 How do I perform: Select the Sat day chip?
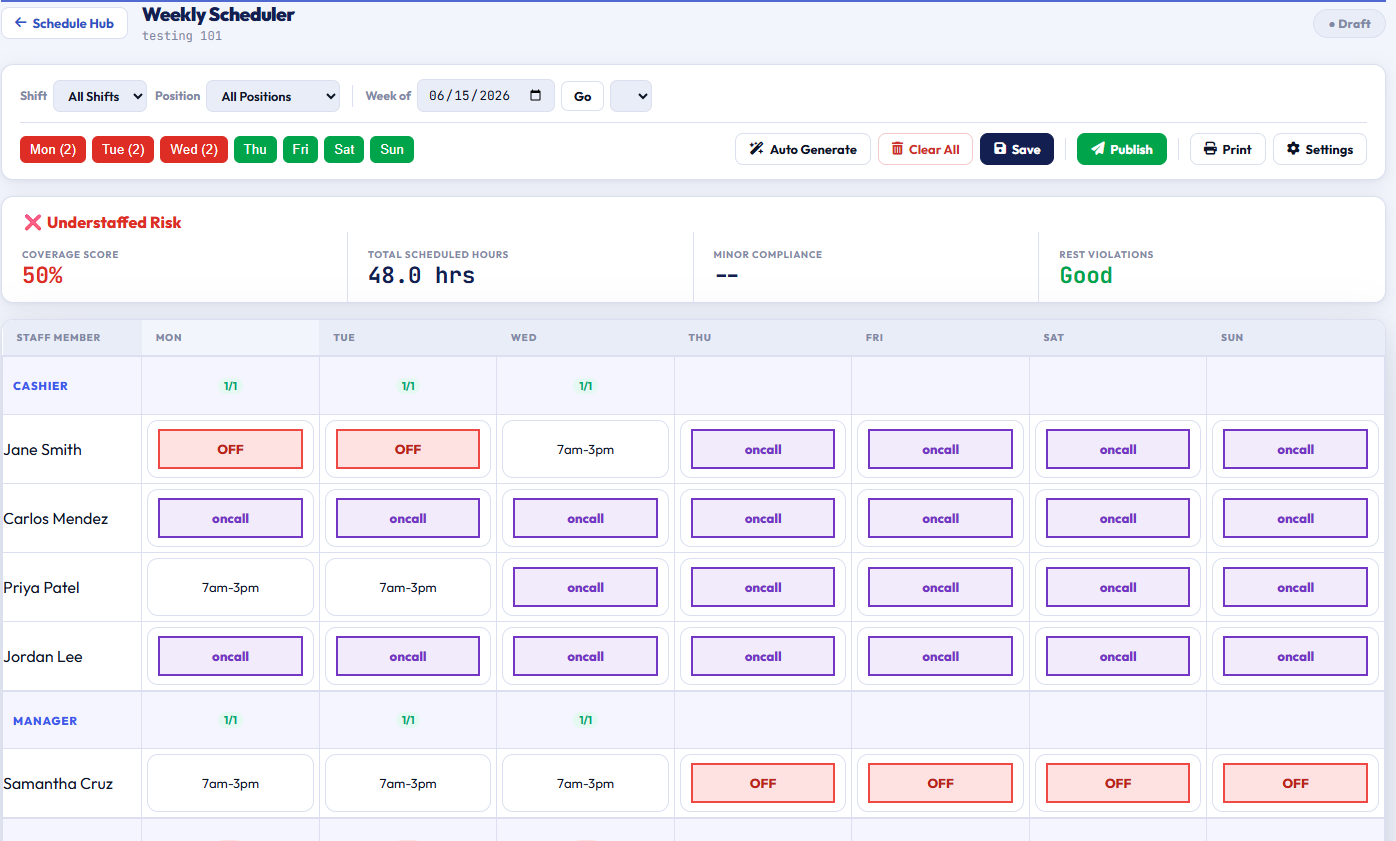344,149
